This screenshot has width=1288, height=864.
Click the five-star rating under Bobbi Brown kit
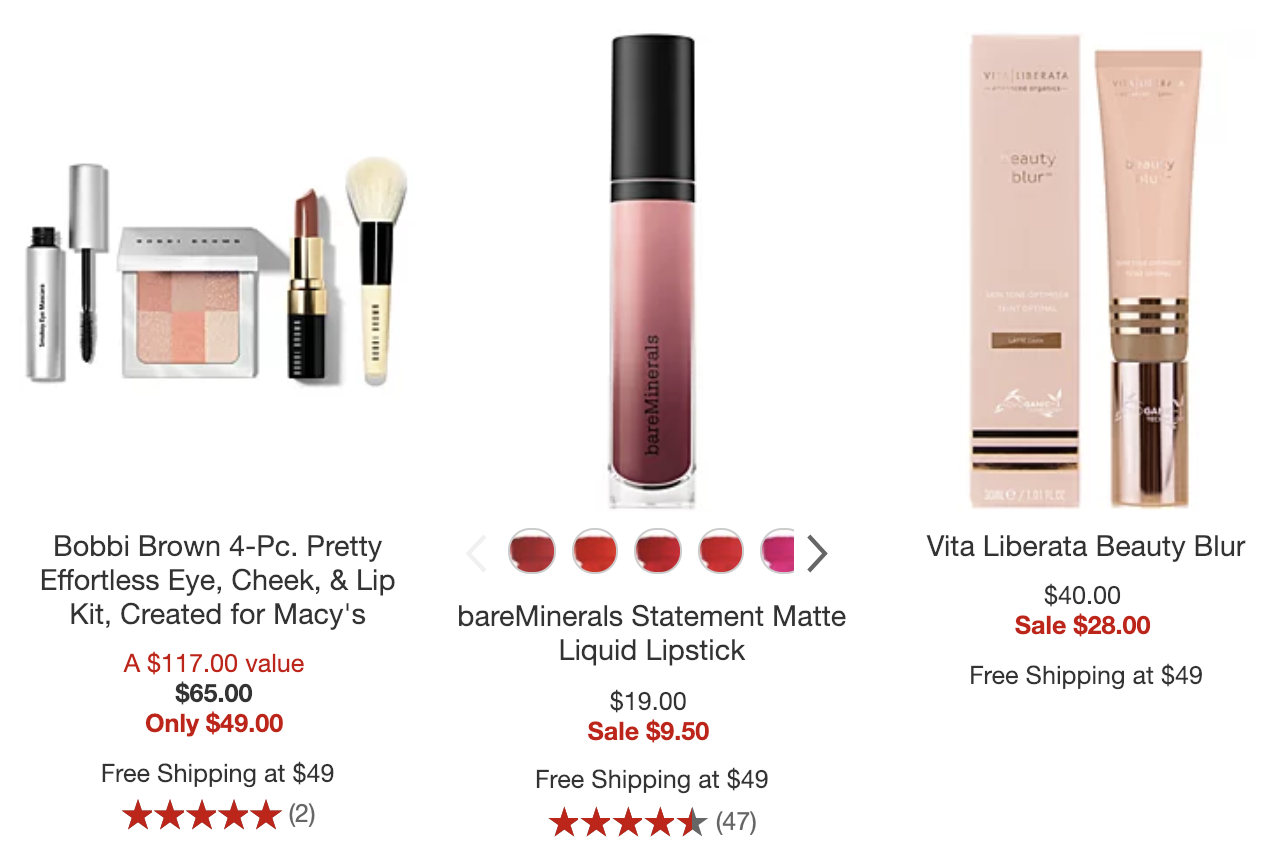(202, 816)
